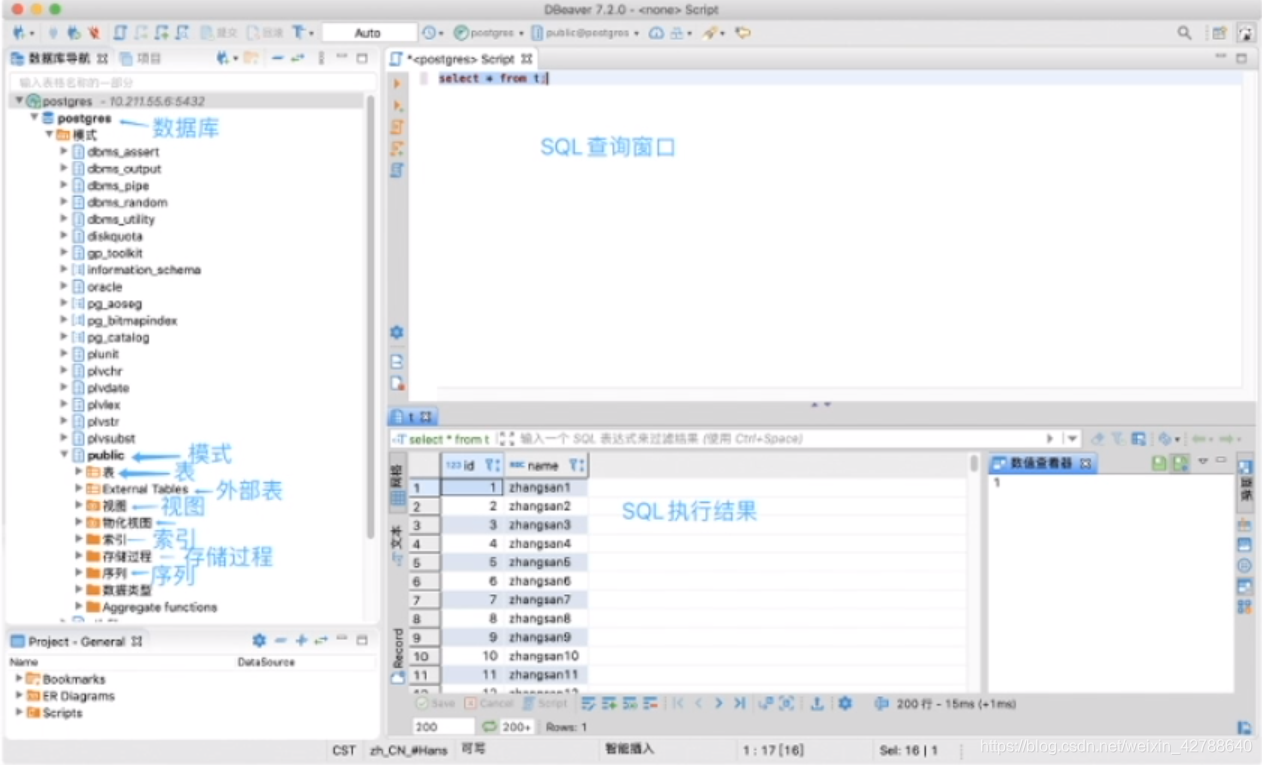Open the filter history dropdown arrow in results
The image size is (1262, 765).
coord(1073,439)
